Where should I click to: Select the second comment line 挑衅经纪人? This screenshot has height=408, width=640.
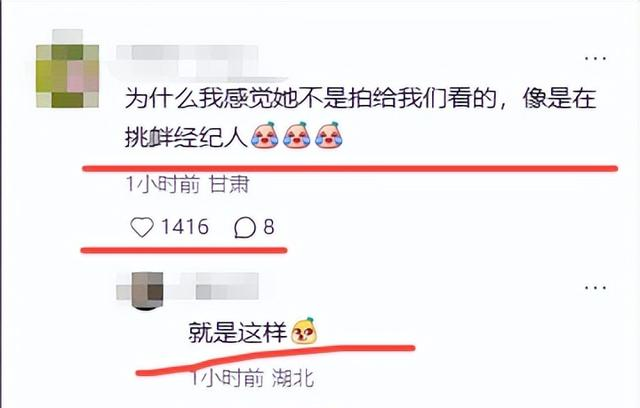pos(186,137)
